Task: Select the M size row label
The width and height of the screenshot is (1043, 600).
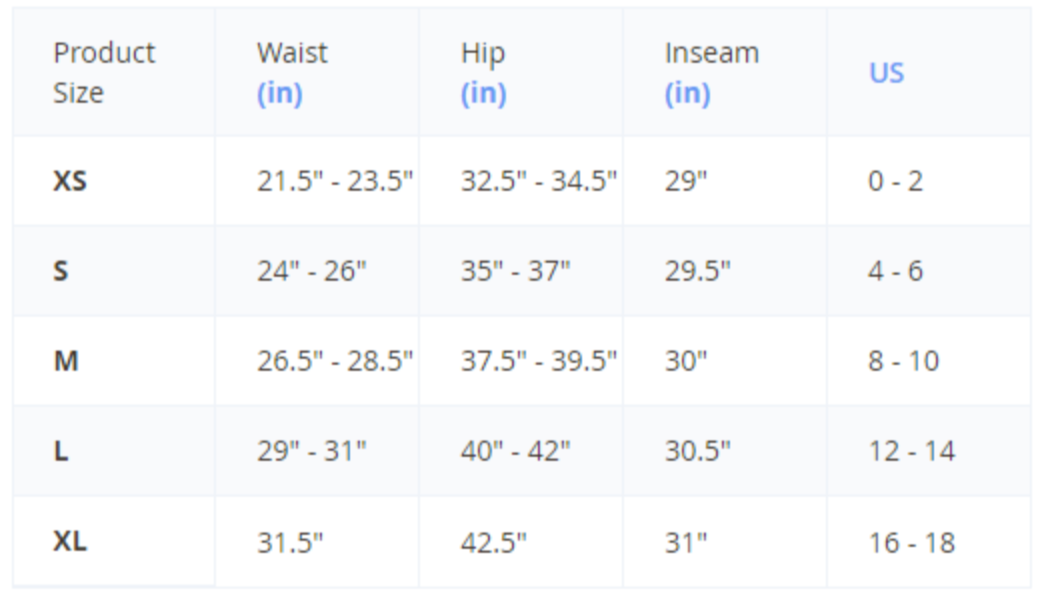Action: coord(66,361)
